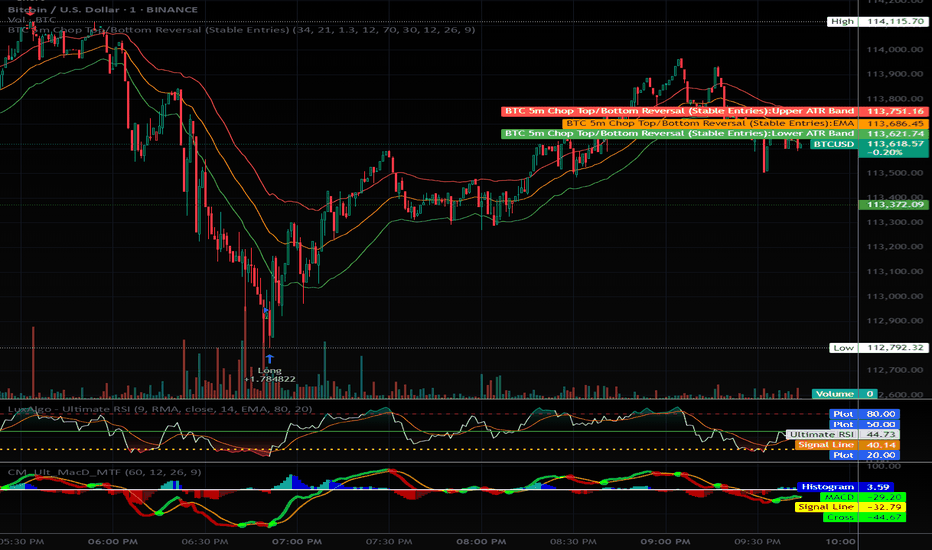Image resolution: width=932 pixels, height=550 pixels.
Task: Click the CM_Ult_MacD_MTF indicator legend title
Action: click(x=104, y=472)
